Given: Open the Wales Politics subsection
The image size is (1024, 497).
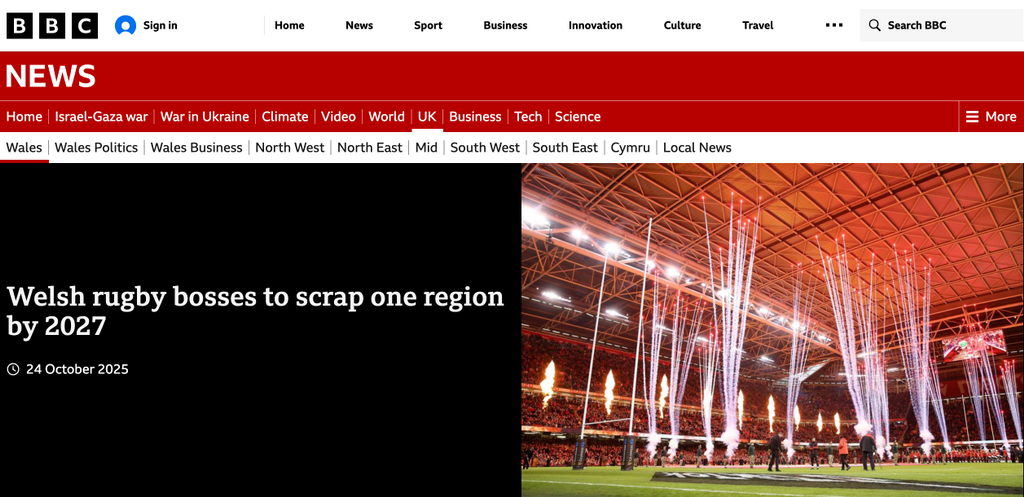Looking at the screenshot, I should 96,148.
